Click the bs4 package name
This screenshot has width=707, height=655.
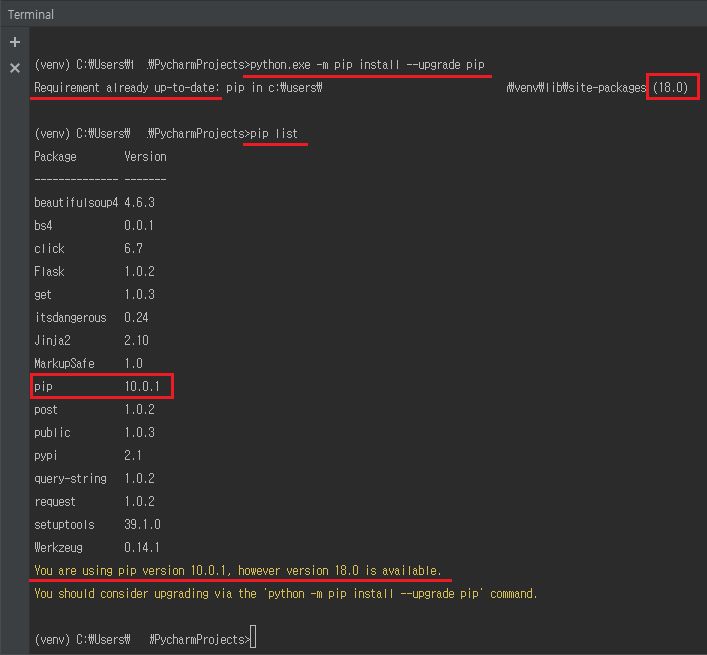click(43, 225)
